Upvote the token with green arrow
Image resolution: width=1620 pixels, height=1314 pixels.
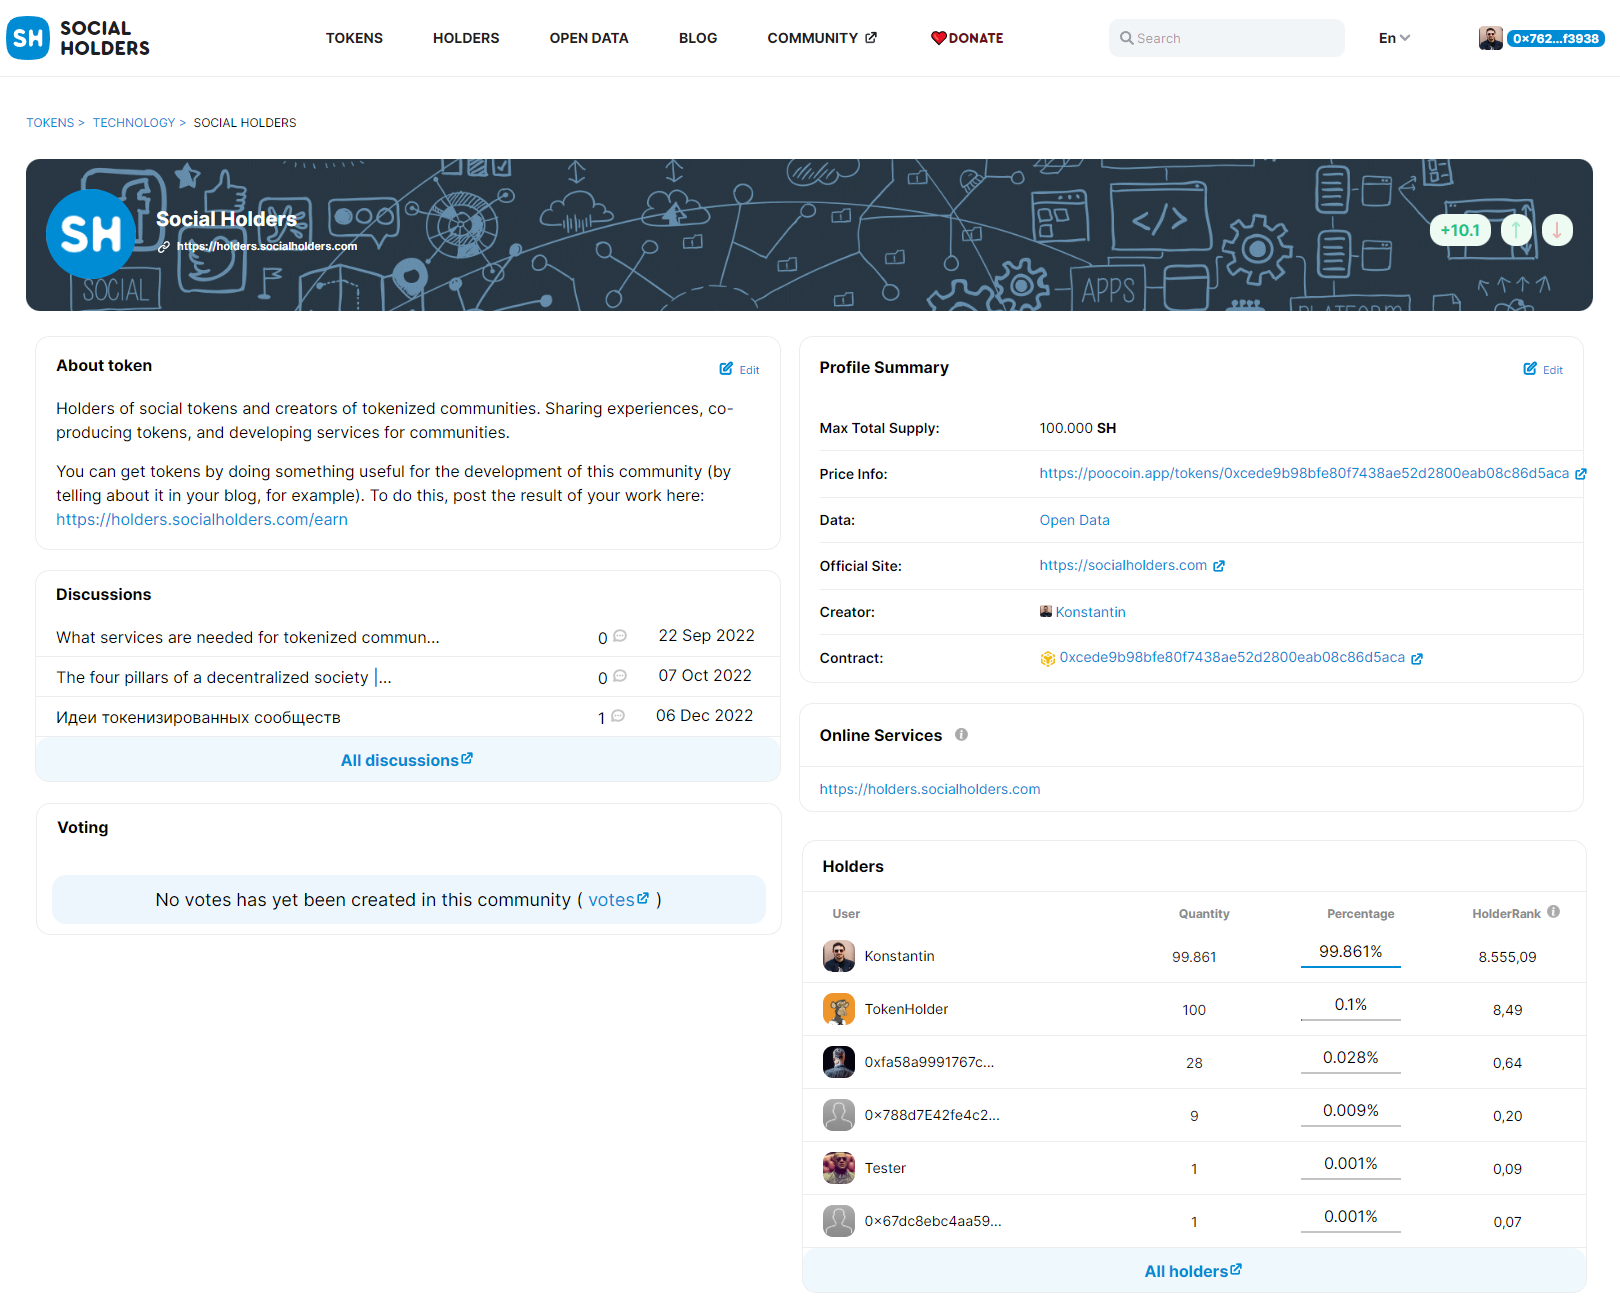point(1516,230)
